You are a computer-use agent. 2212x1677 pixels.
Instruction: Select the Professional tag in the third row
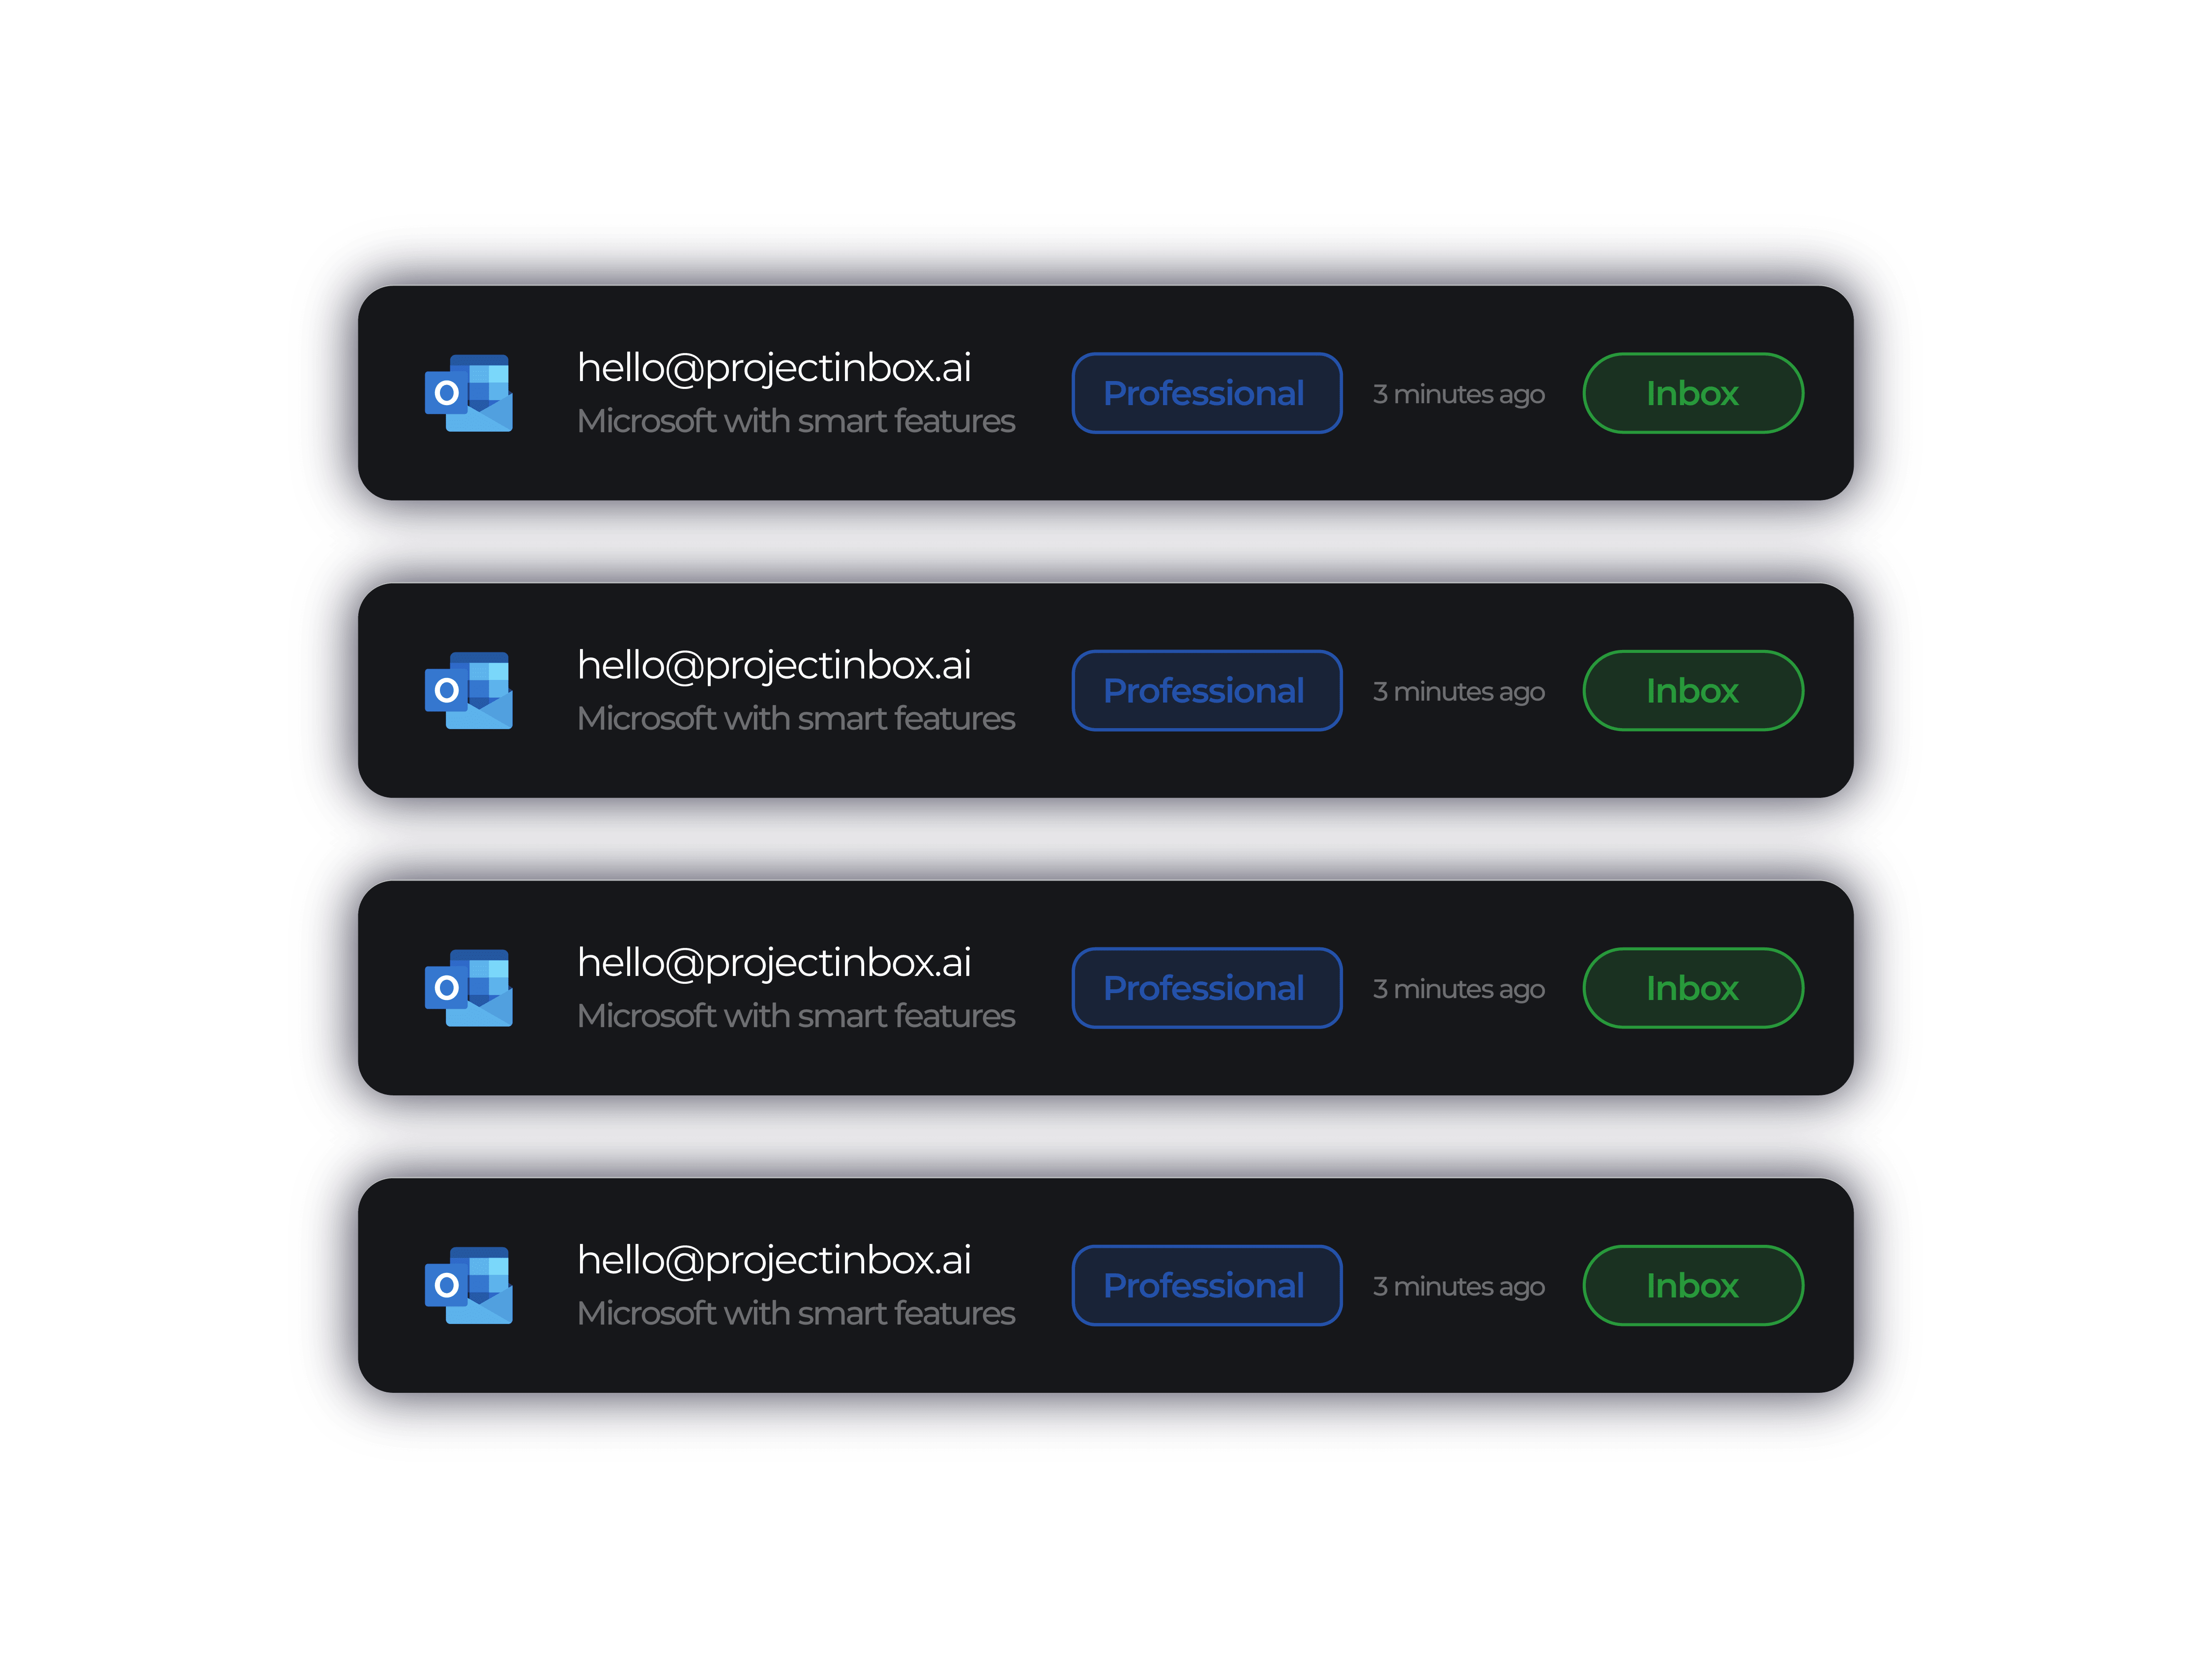point(1206,988)
